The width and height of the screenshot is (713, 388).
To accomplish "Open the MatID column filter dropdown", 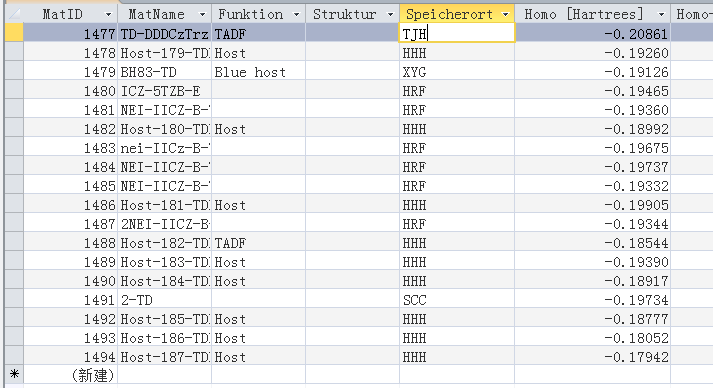I will [108, 15].
